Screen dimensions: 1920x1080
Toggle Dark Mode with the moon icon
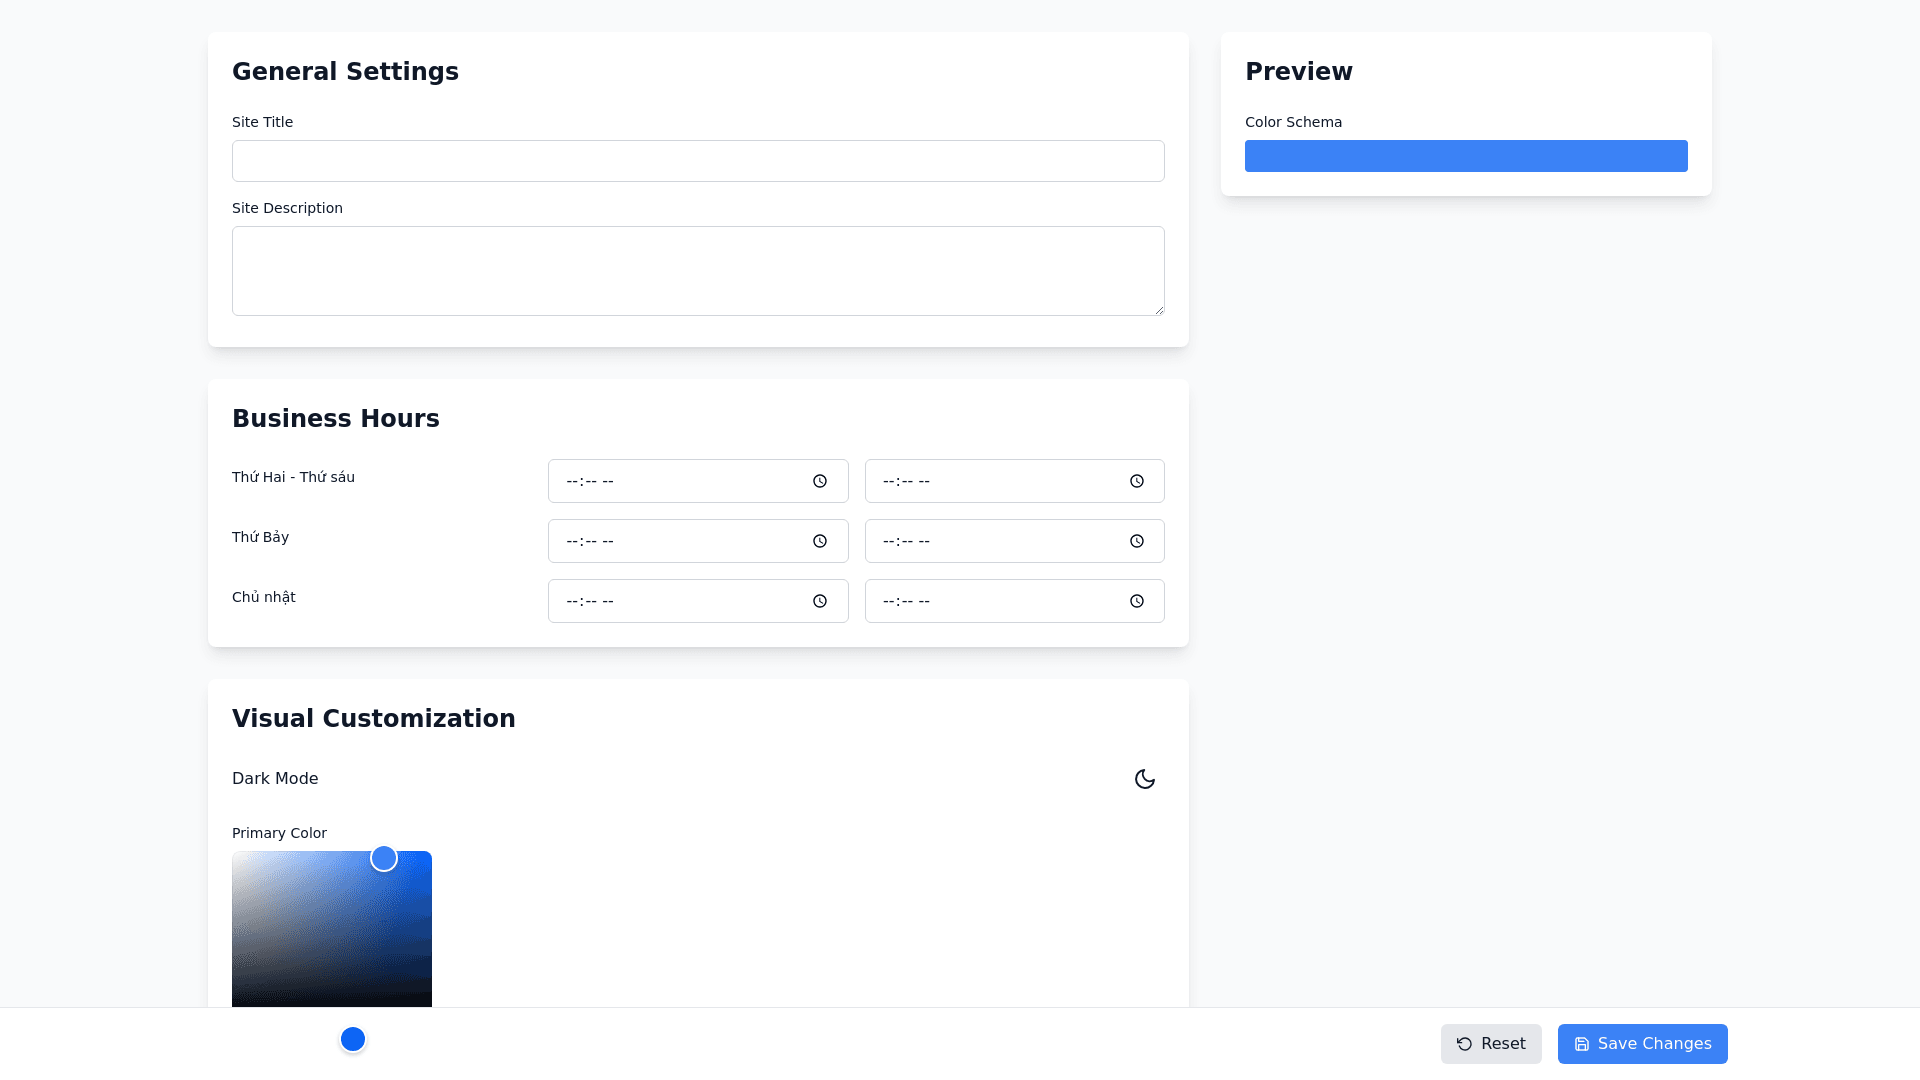[x=1145, y=779]
